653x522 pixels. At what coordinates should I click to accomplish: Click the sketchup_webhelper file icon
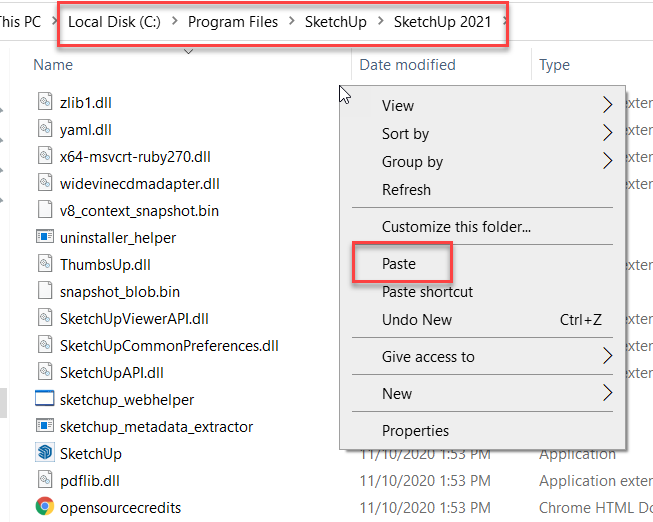[44, 399]
